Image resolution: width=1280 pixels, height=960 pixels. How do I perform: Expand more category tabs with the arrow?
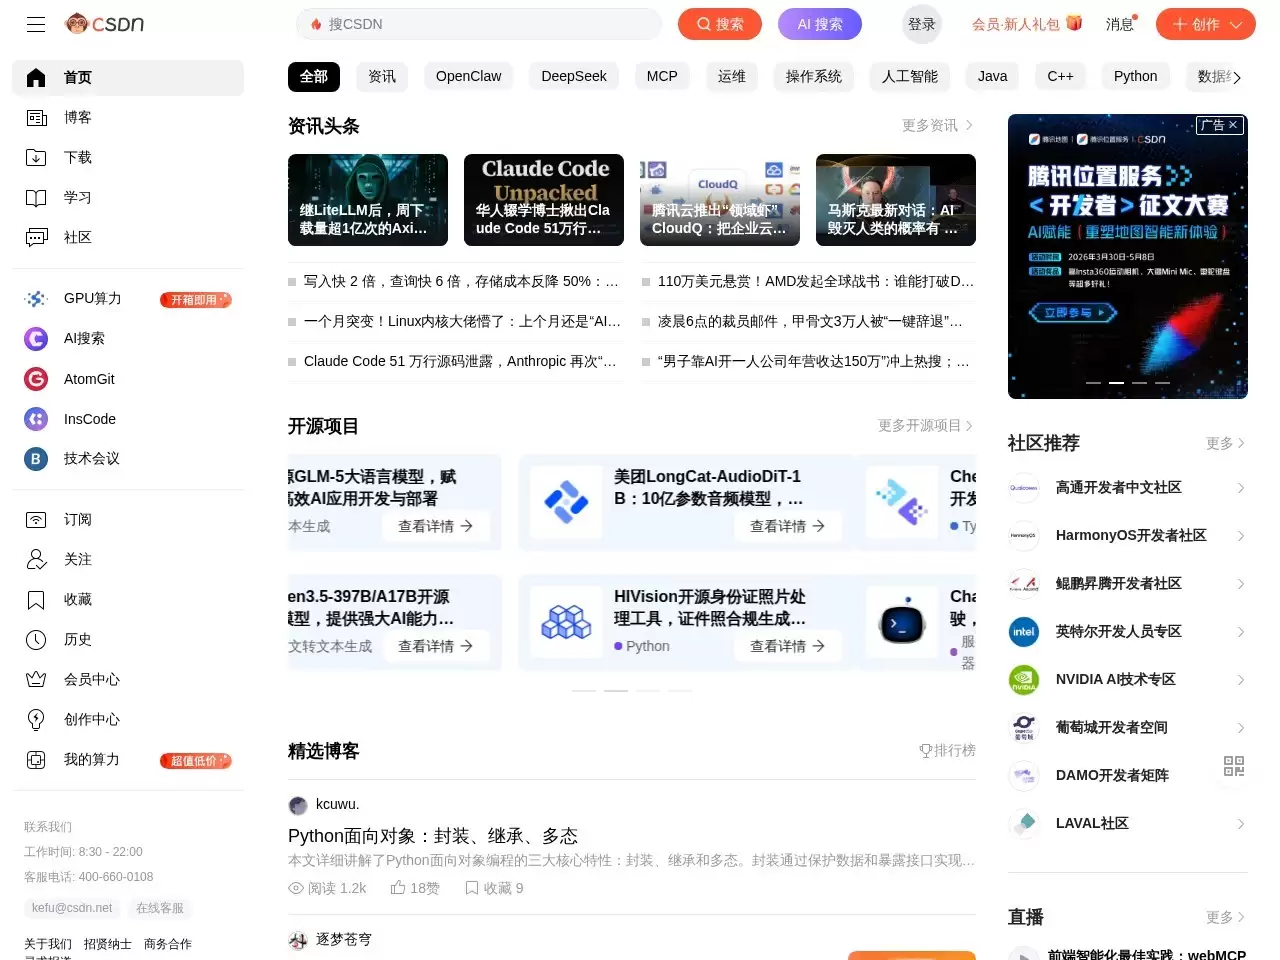(1237, 77)
